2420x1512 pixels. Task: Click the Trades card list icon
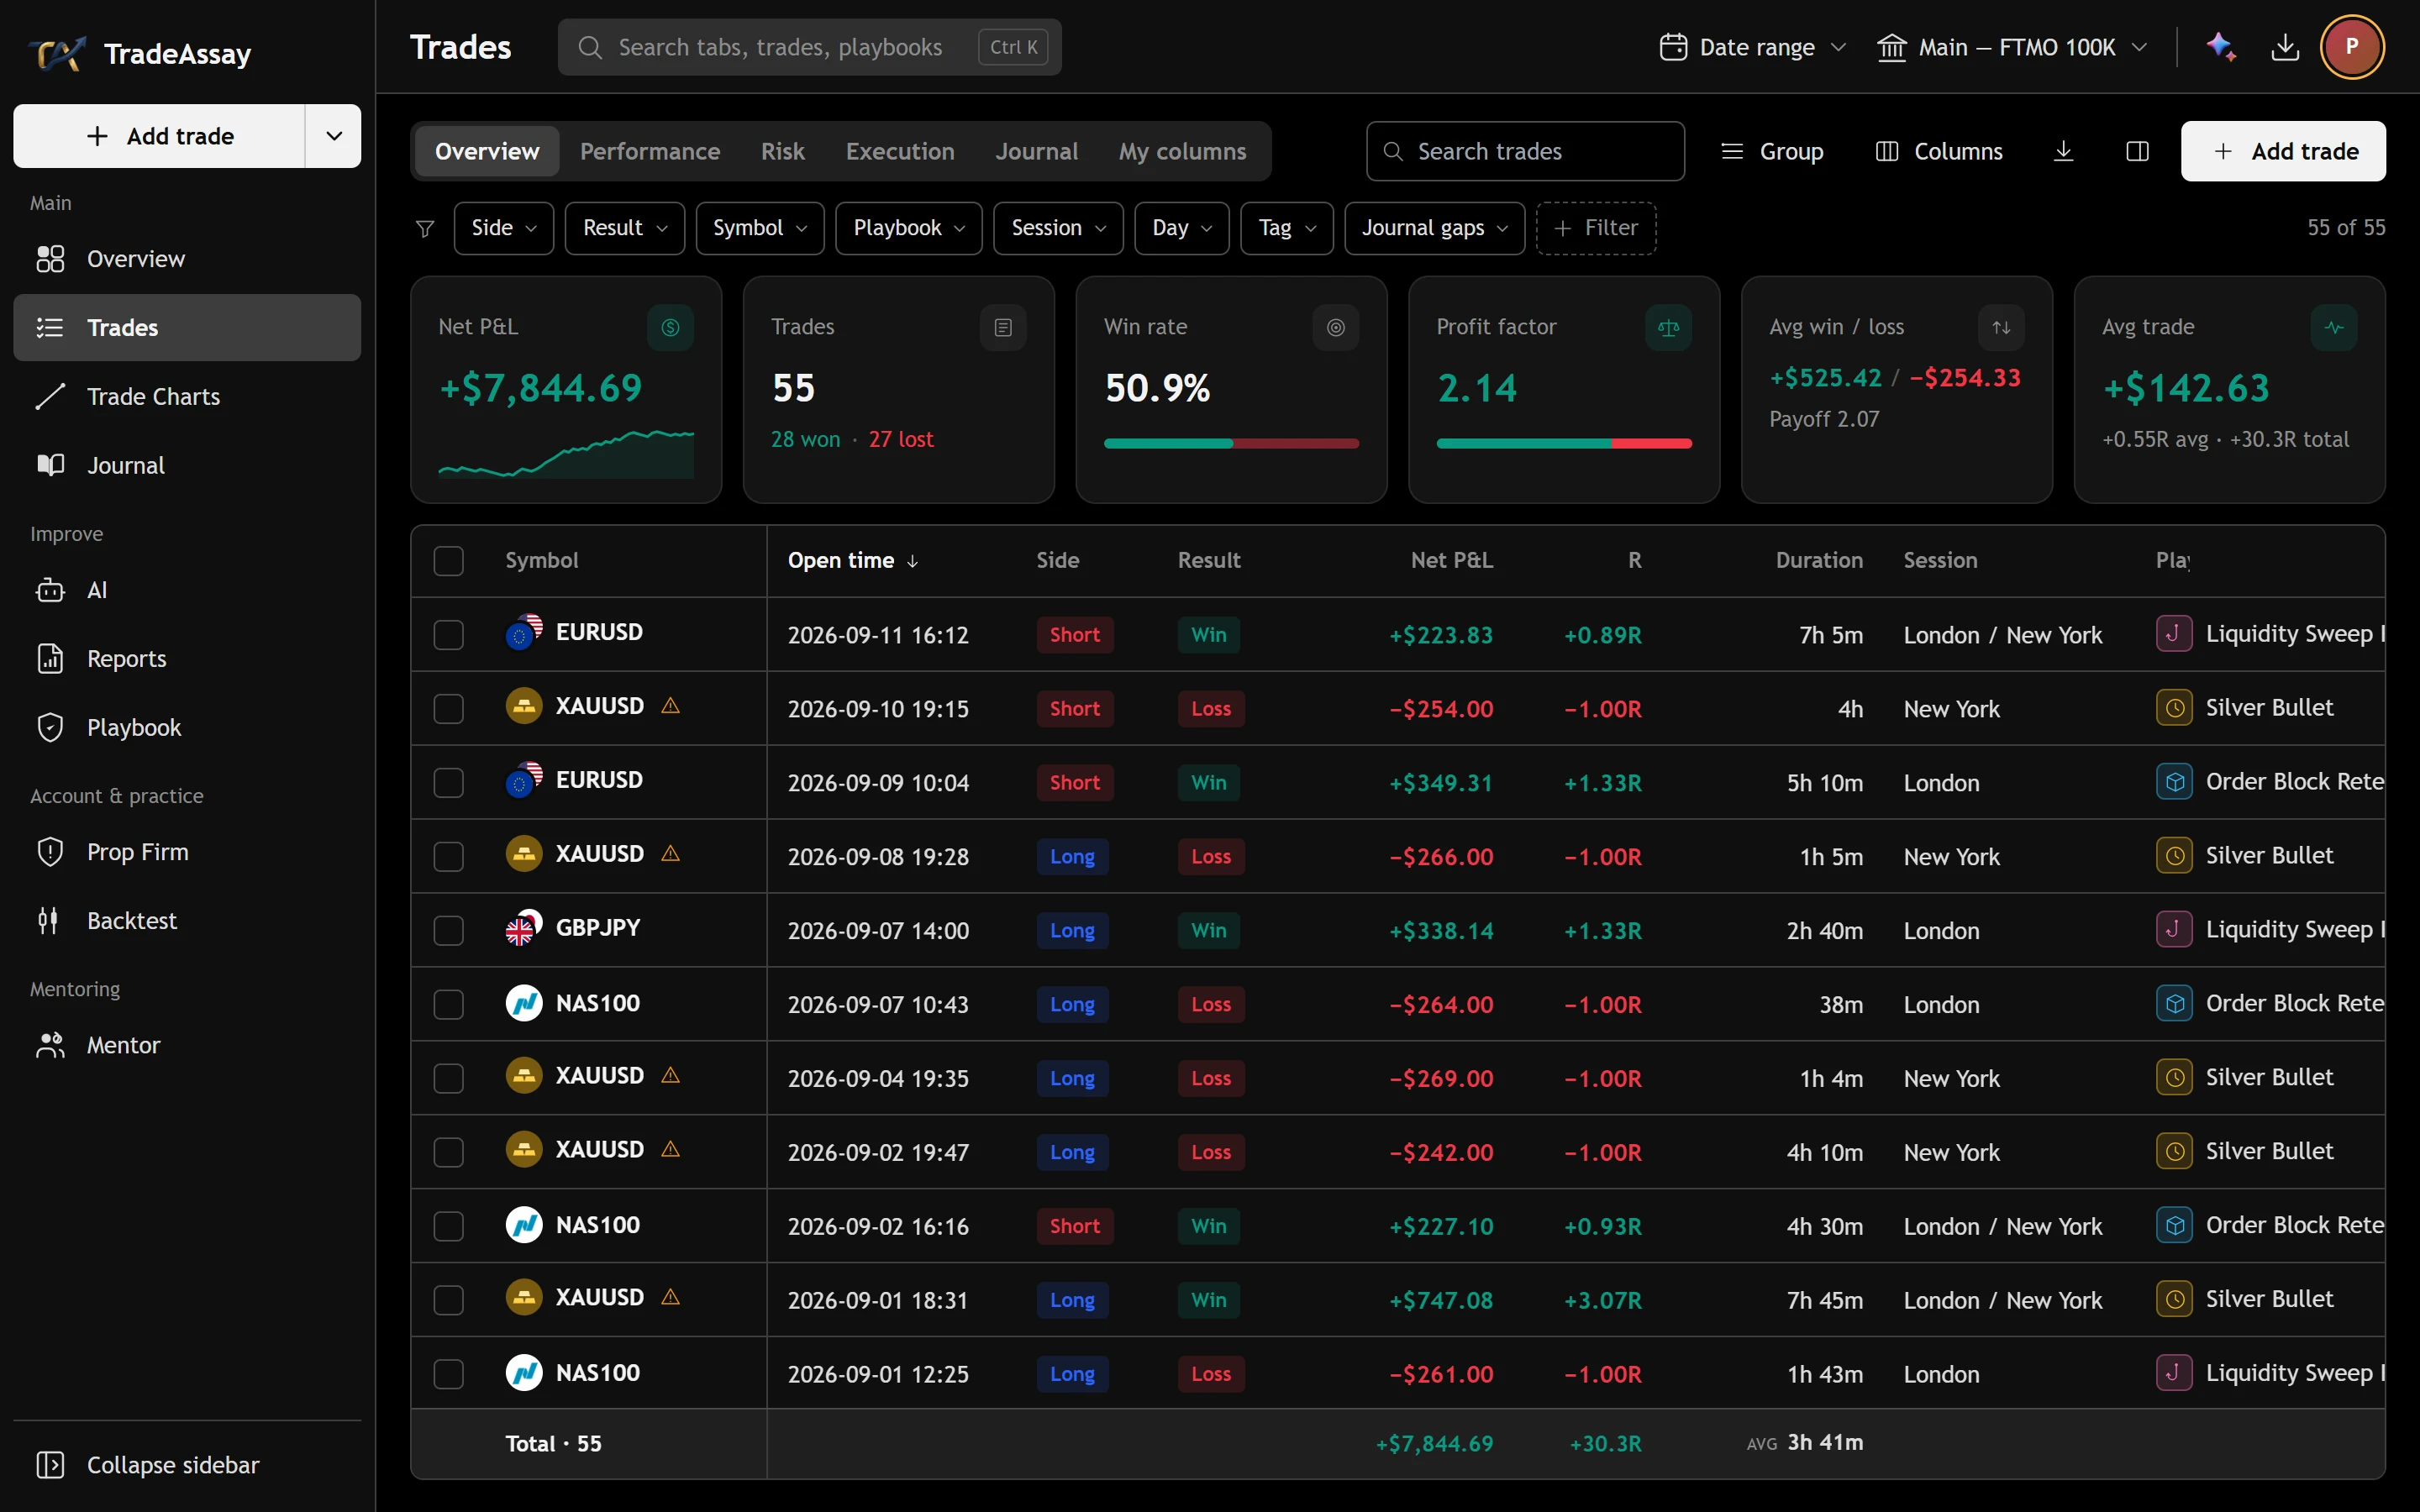tap(1003, 327)
